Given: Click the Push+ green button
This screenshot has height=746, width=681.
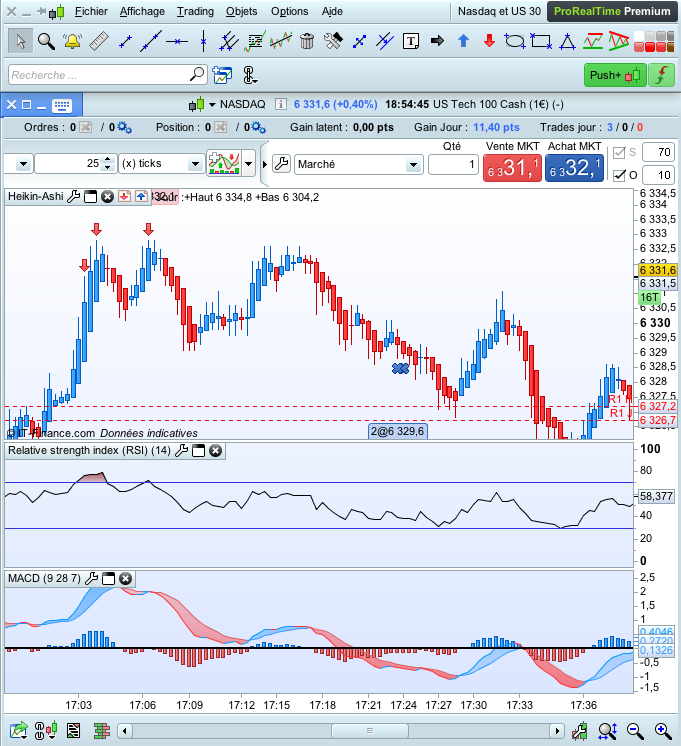Looking at the screenshot, I should tap(615, 75).
